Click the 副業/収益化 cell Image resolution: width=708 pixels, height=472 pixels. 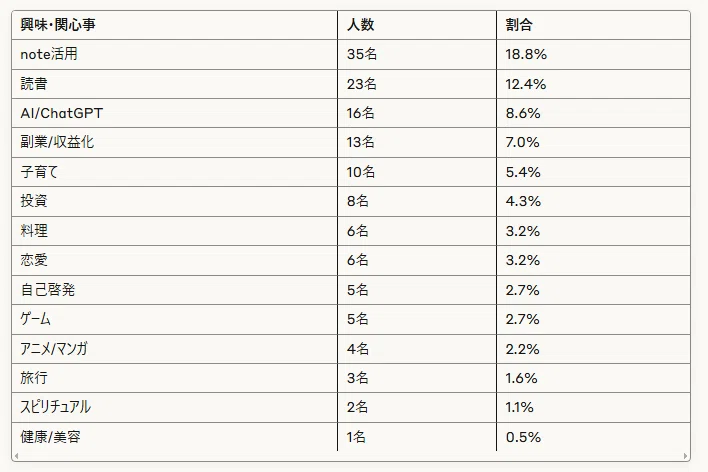(x=174, y=142)
